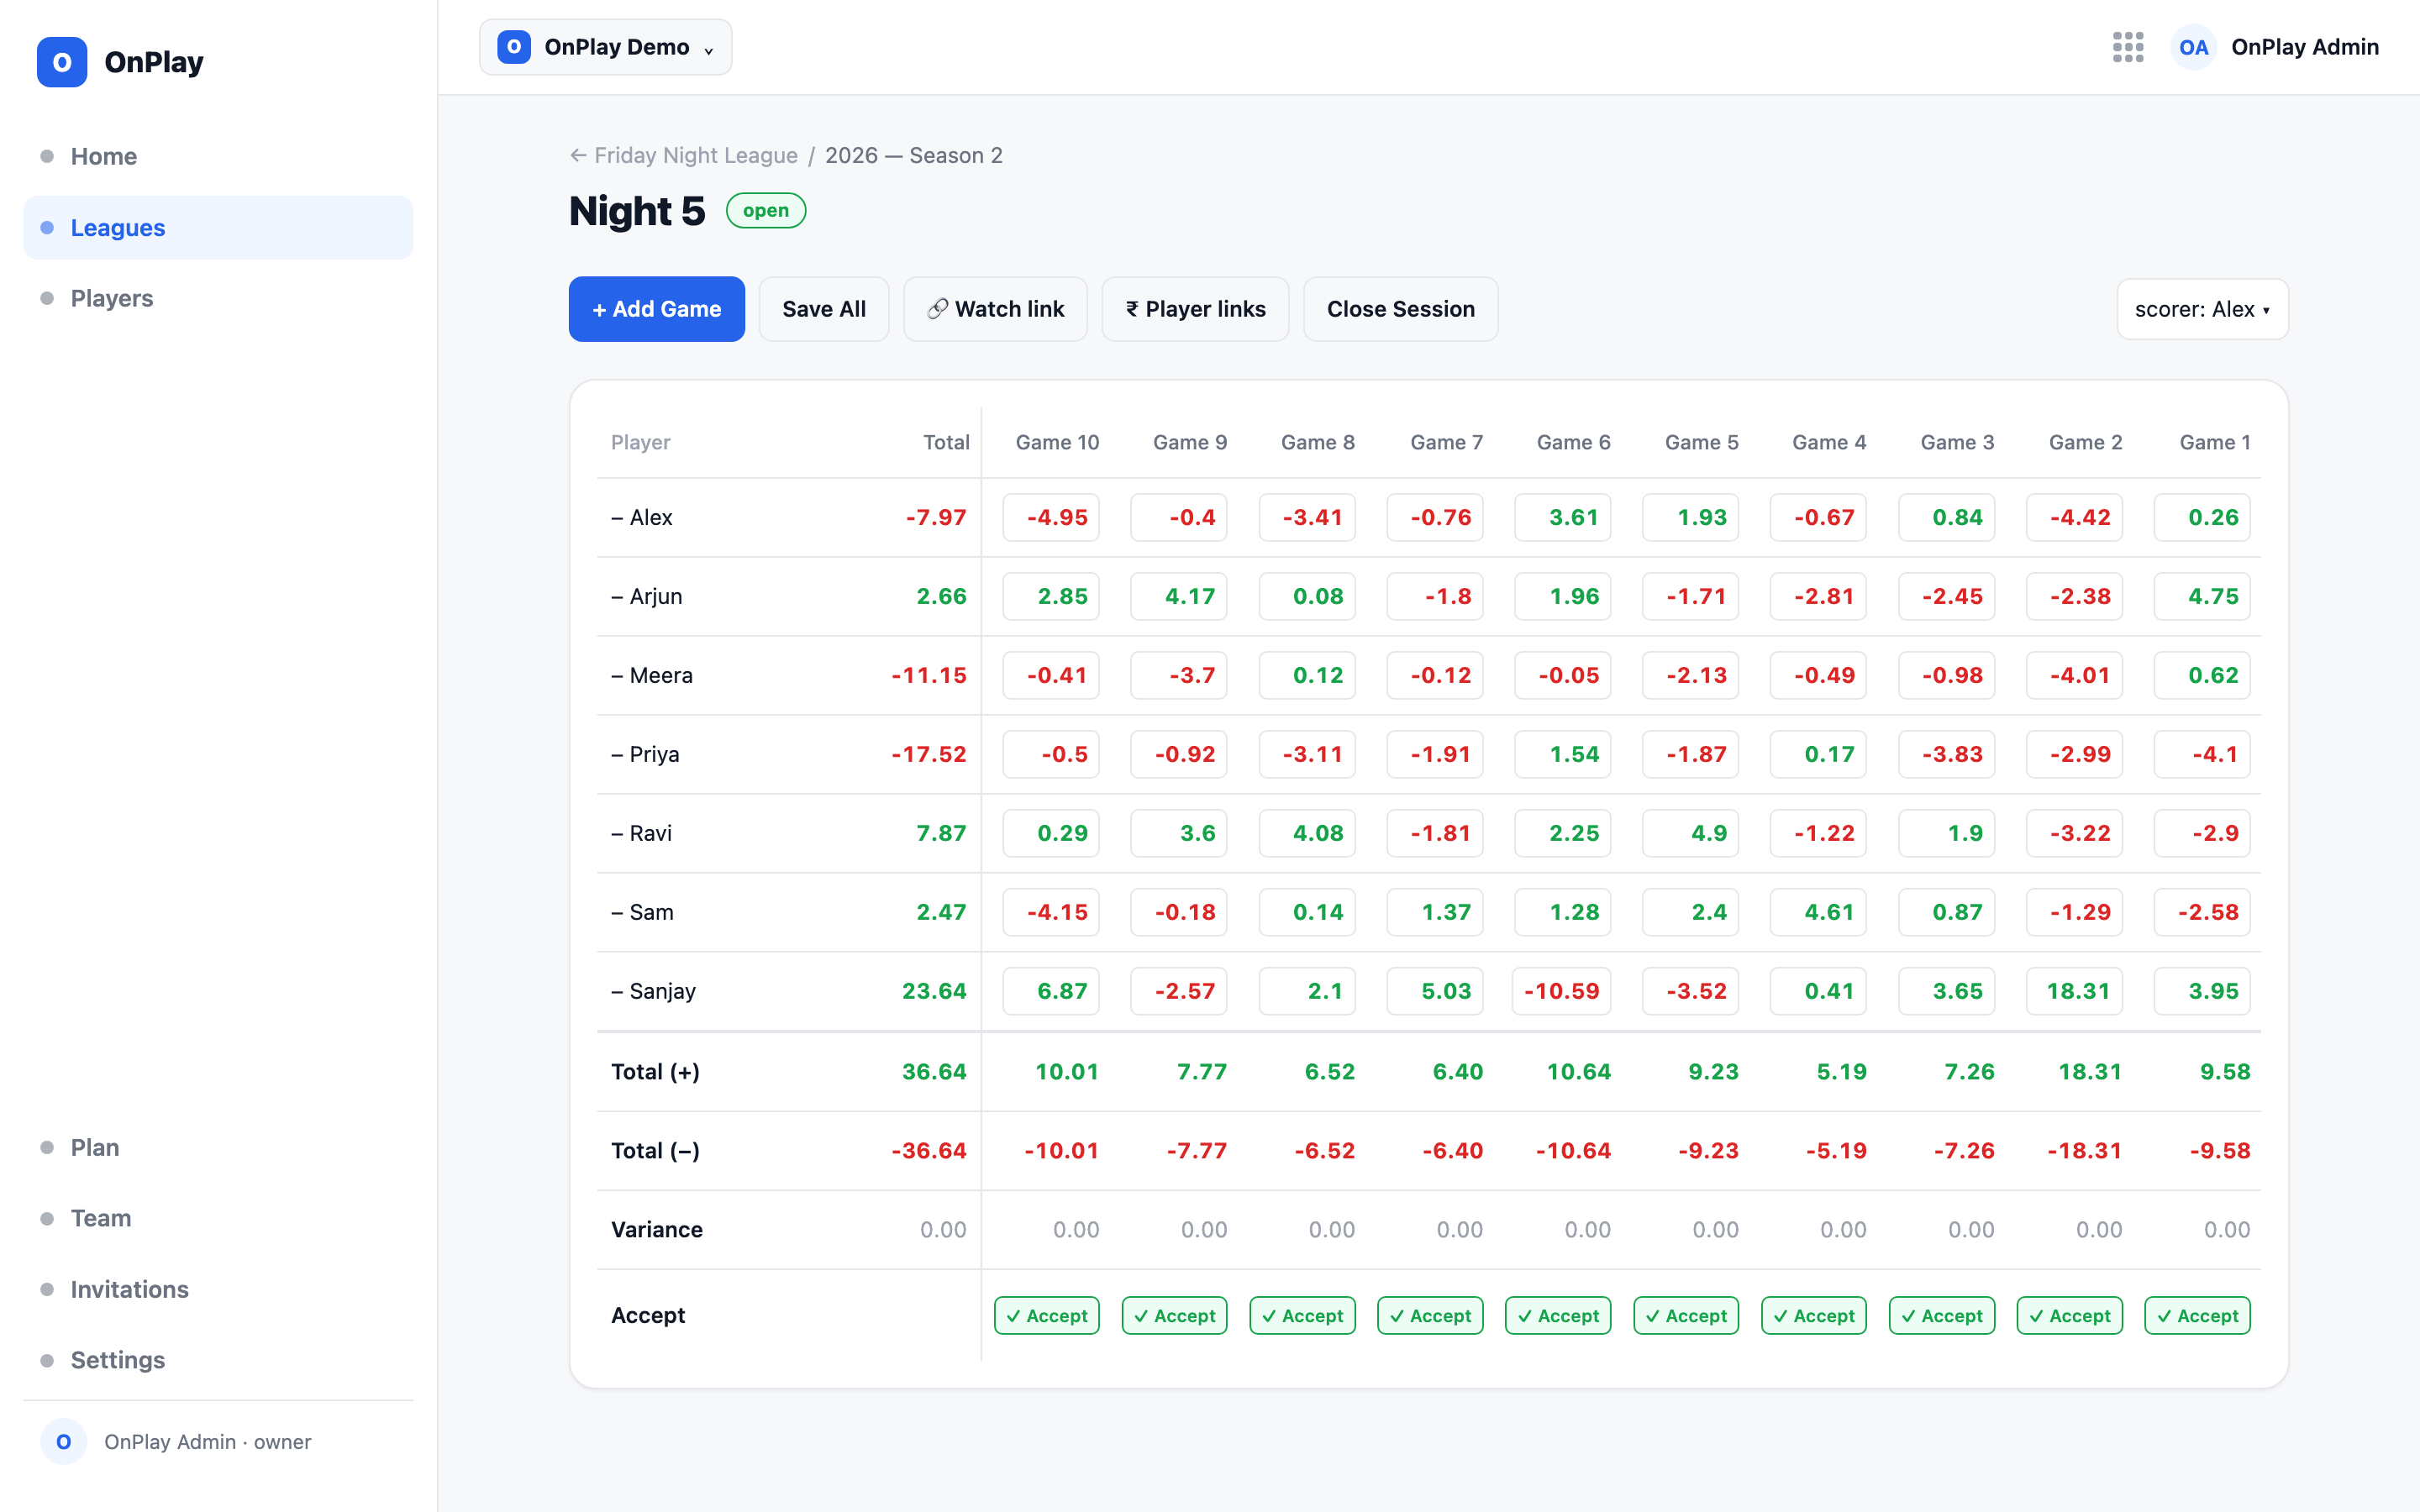Click the OnPlay Admin name top right
This screenshot has height=1512, width=2420.
2304,47
